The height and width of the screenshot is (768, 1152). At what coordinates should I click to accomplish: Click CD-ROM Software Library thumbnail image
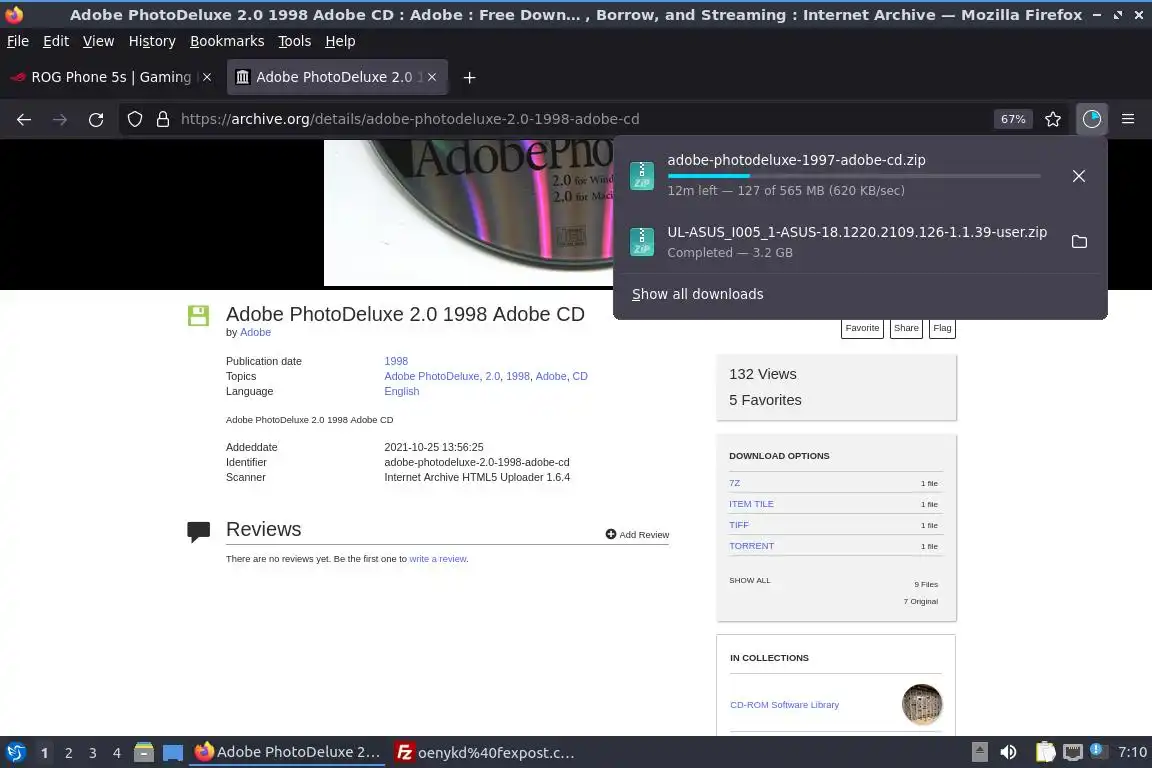point(921,705)
